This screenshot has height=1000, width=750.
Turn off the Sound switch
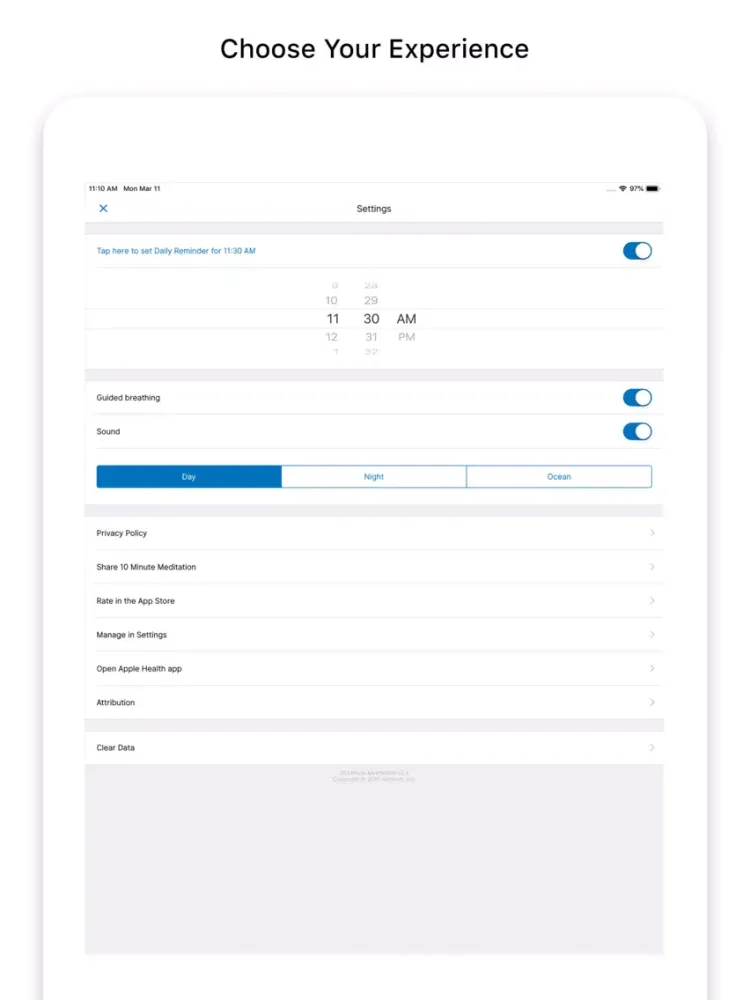tap(637, 431)
